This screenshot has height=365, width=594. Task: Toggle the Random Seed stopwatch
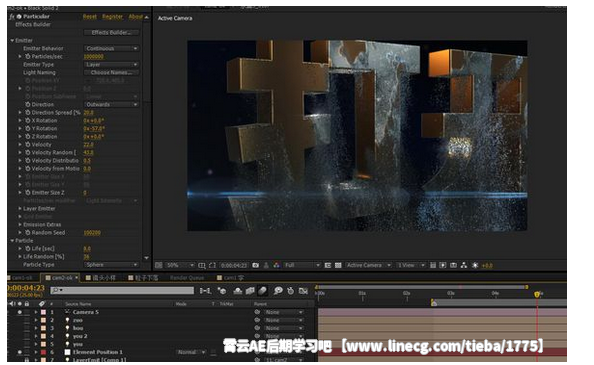tap(28, 232)
